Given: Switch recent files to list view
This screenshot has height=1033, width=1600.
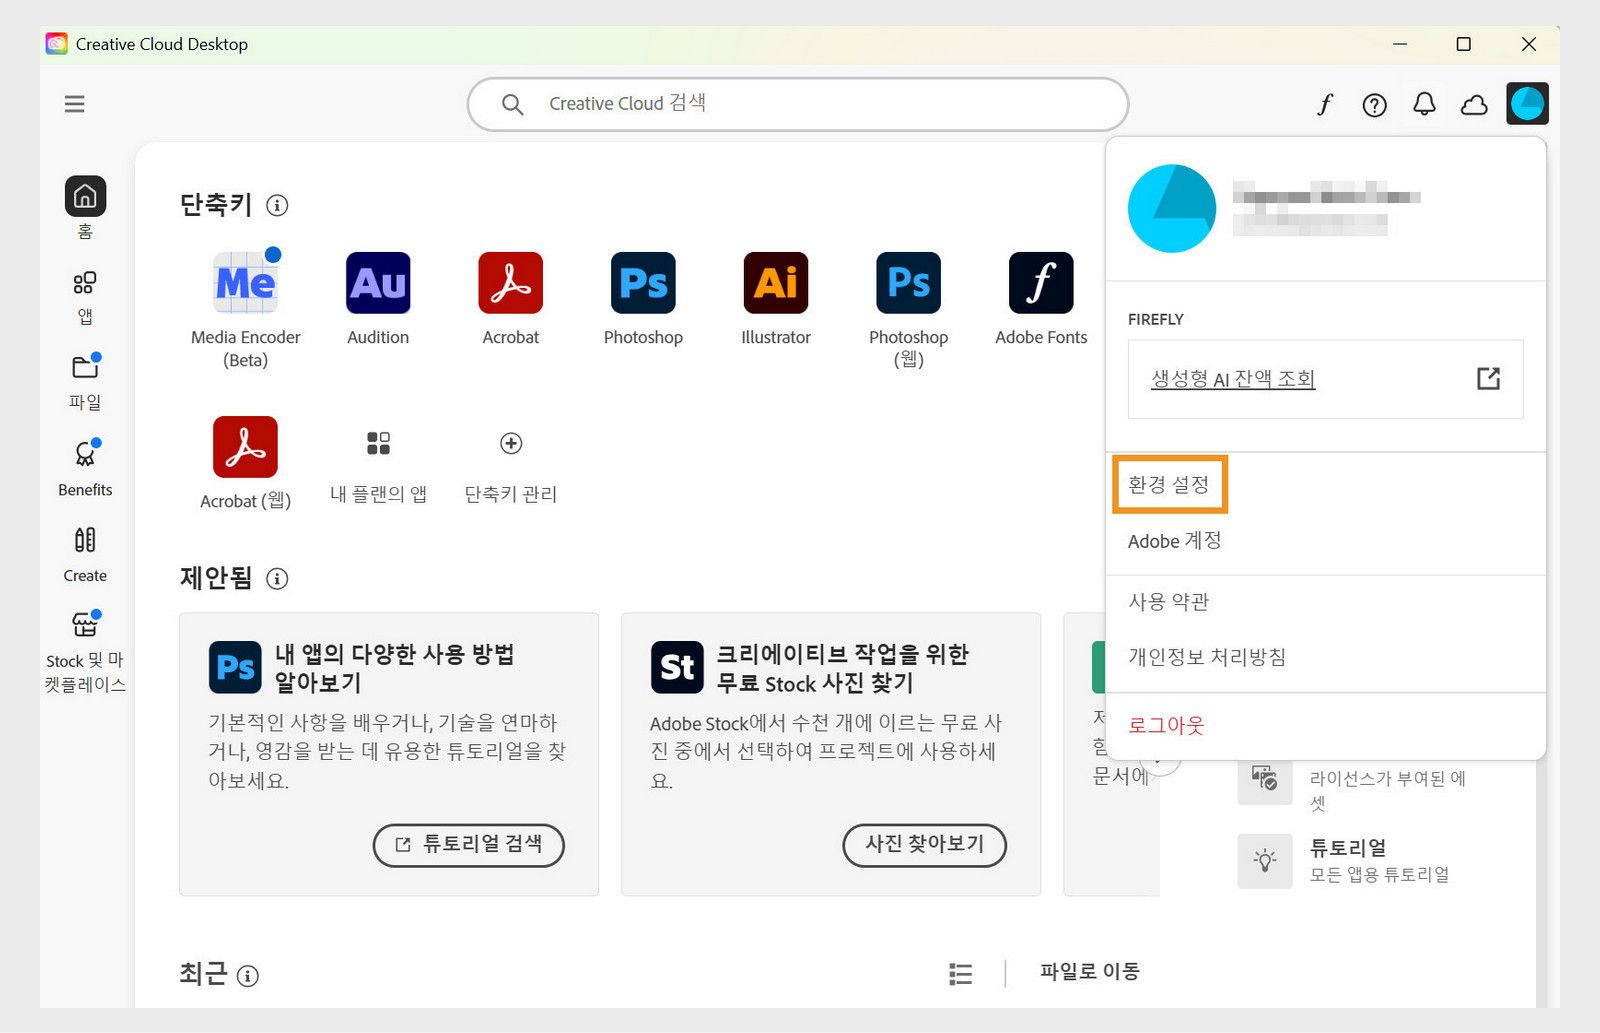Looking at the screenshot, I should point(959,972).
